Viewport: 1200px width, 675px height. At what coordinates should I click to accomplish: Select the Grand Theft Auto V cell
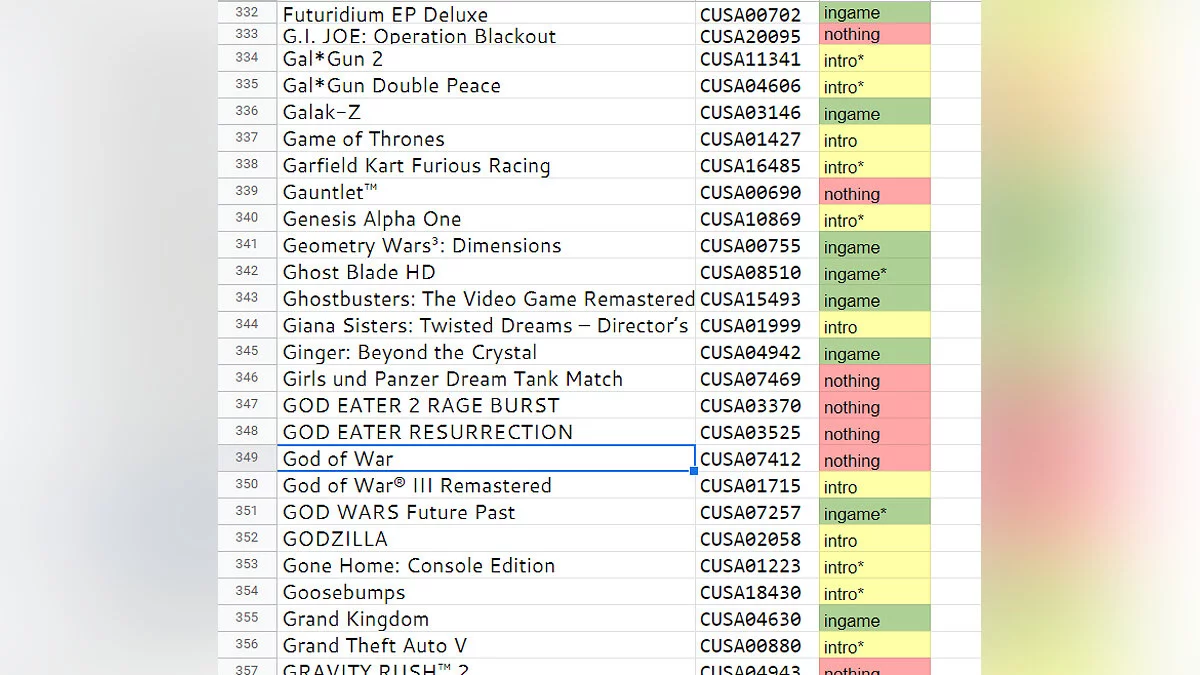(486, 646)
